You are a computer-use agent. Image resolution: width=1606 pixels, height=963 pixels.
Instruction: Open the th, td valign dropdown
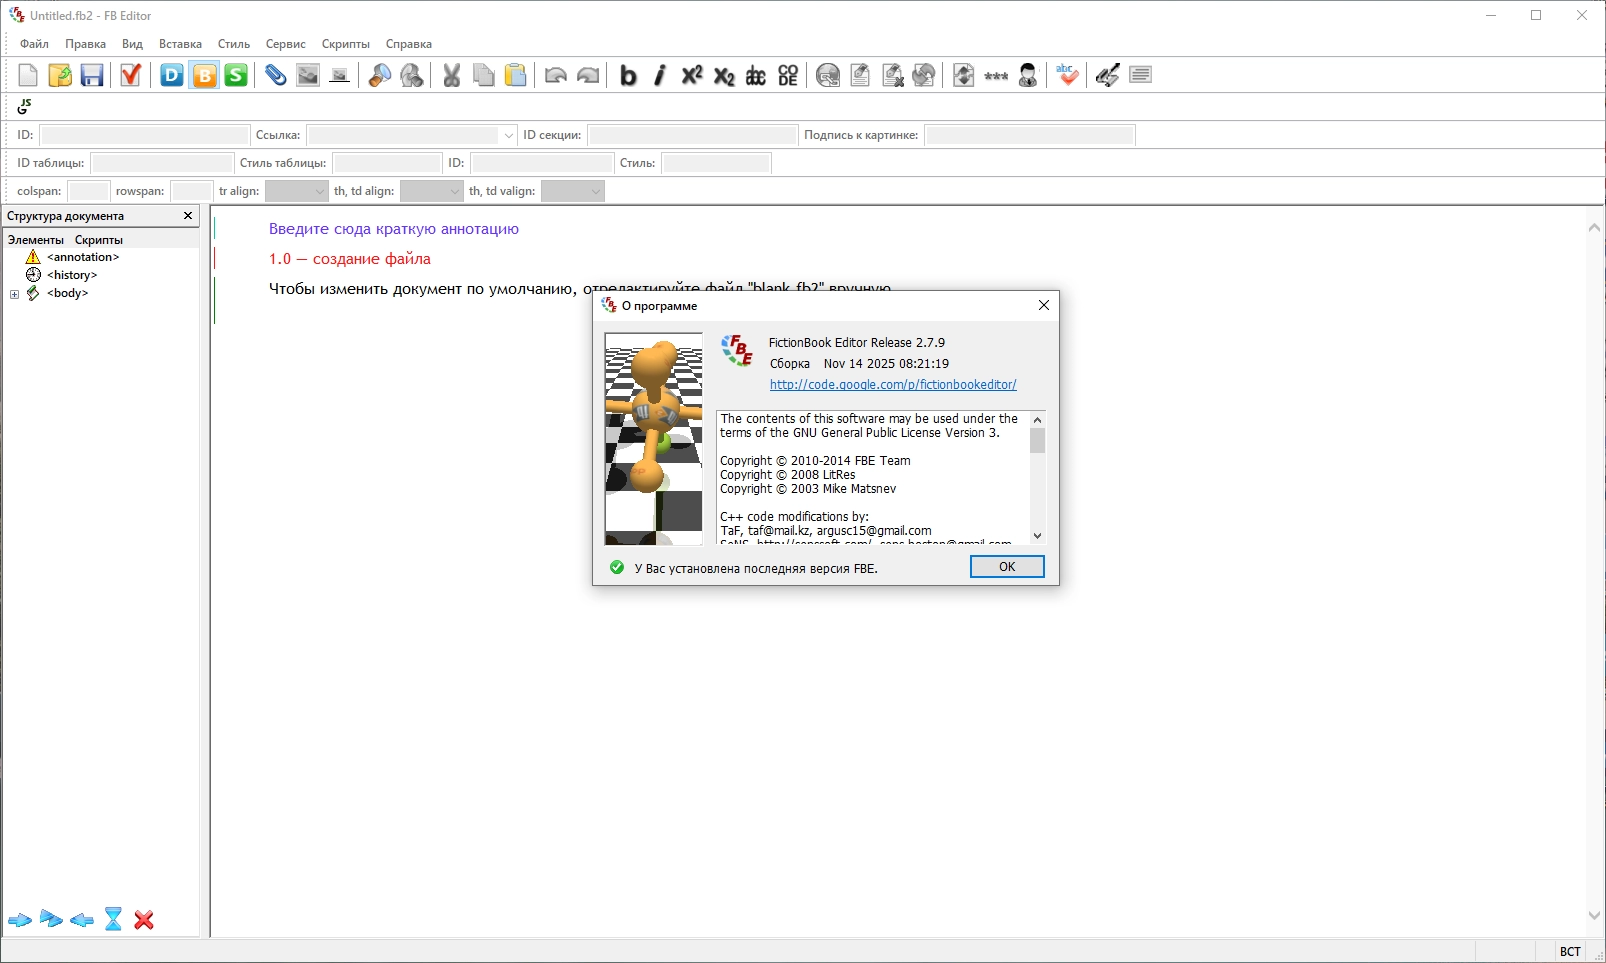tap(573, 191)
